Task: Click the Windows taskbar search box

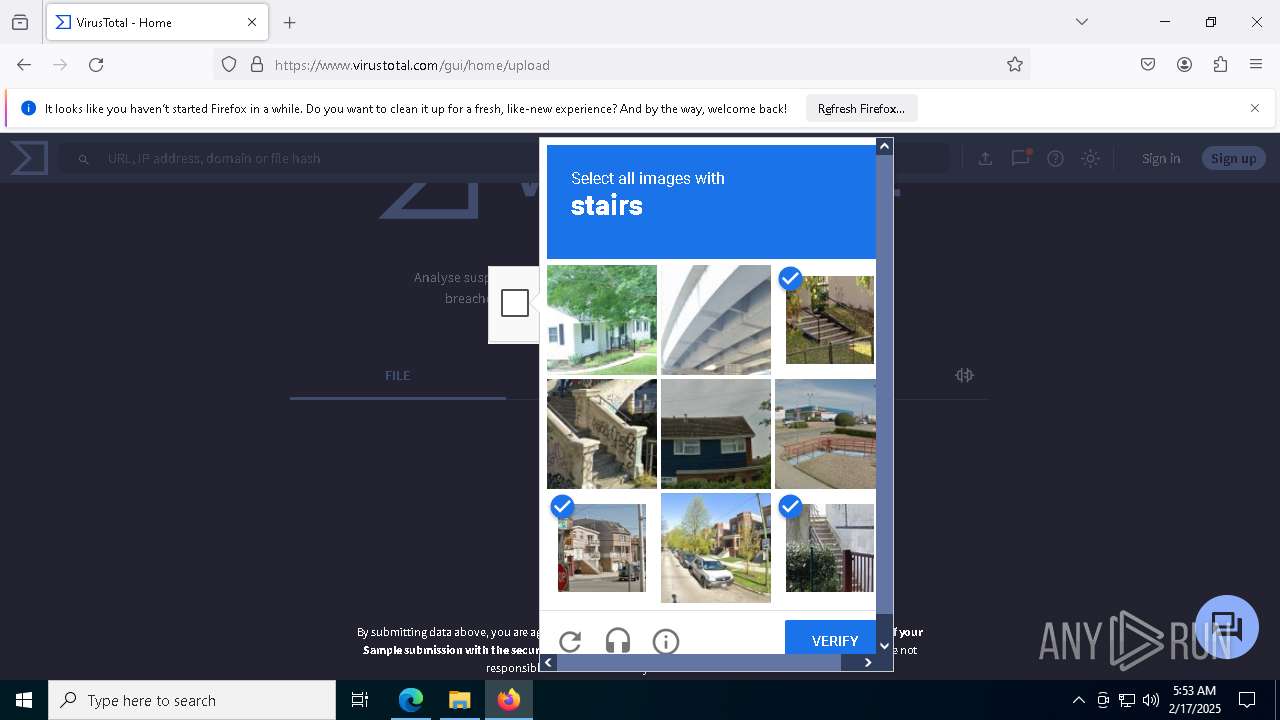Action: (x=192, y=700)
